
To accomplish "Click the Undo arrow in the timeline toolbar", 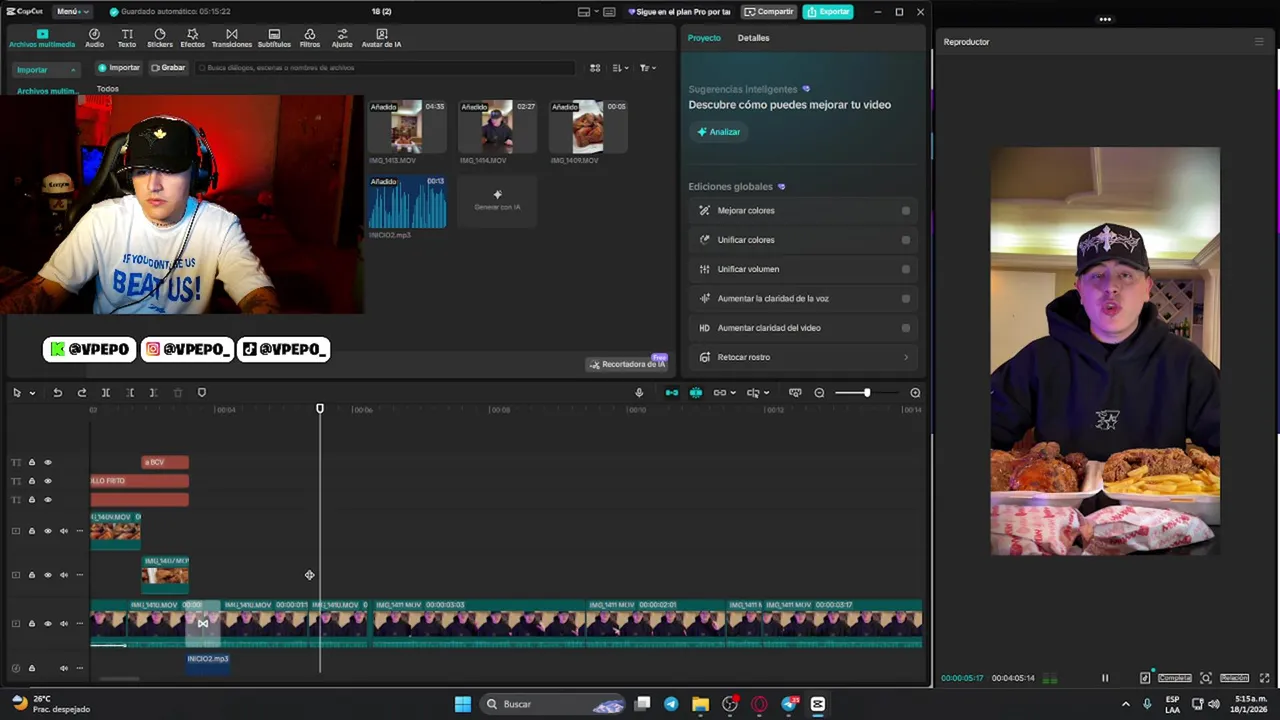I will [58, 393].
